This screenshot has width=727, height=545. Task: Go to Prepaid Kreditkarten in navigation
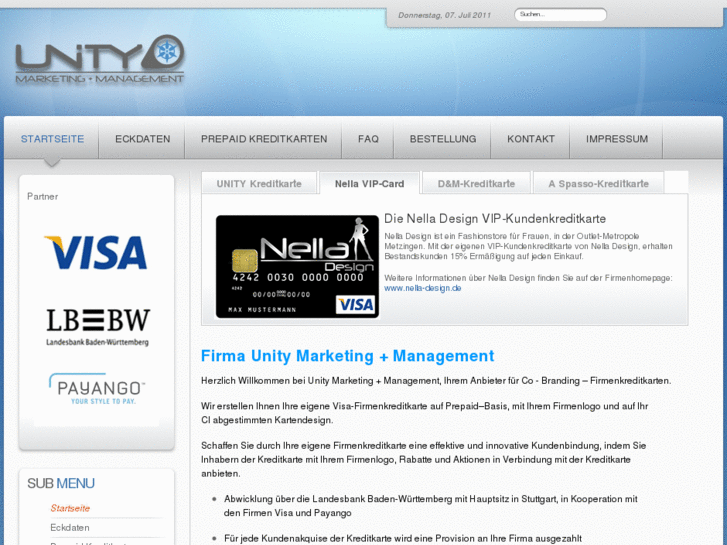click(264, 139)
